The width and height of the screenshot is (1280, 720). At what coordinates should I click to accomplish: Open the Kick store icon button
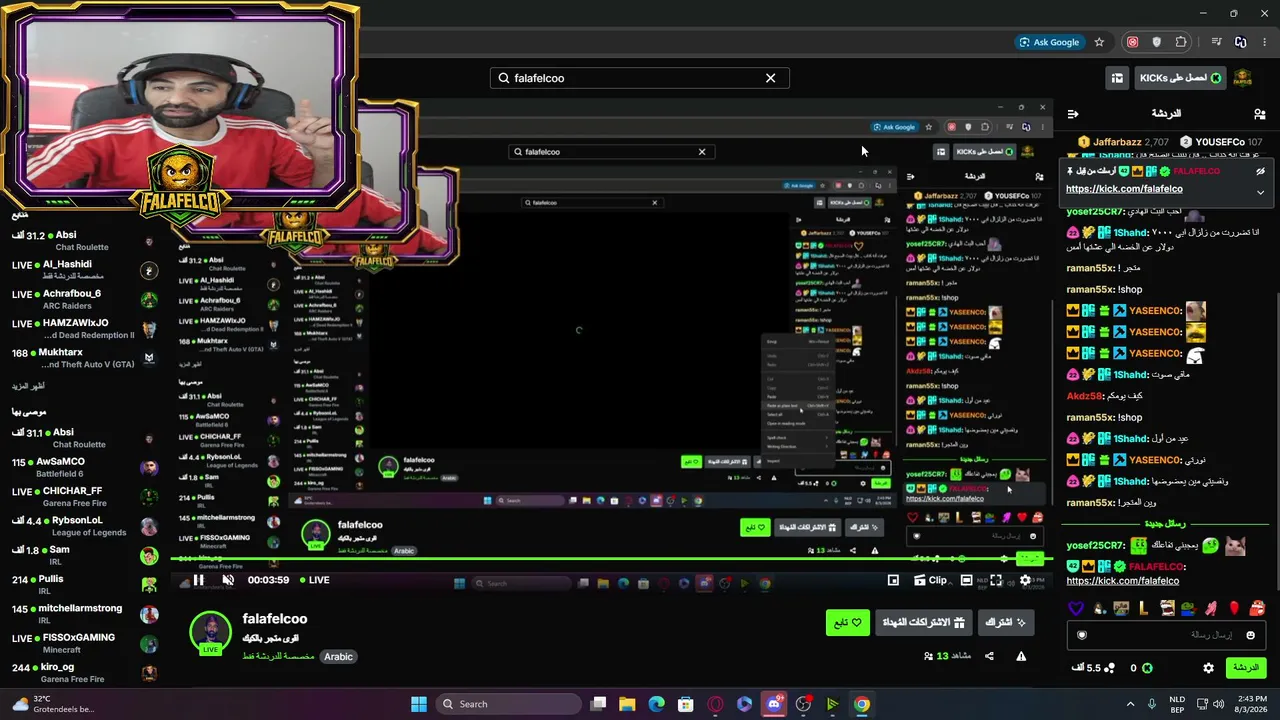point(1117,78)
